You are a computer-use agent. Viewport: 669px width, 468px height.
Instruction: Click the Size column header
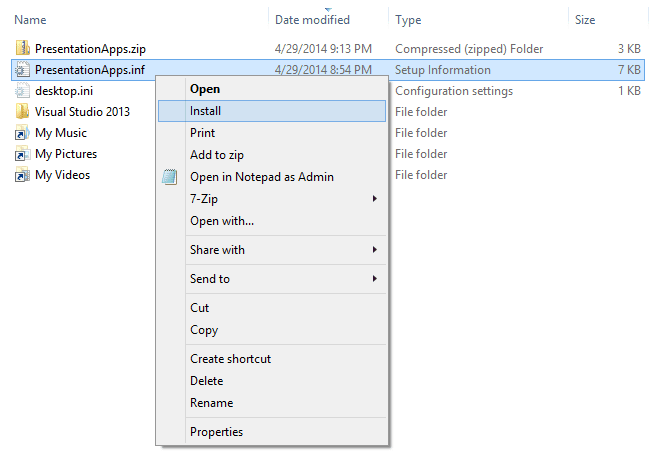tap(586, 19)
